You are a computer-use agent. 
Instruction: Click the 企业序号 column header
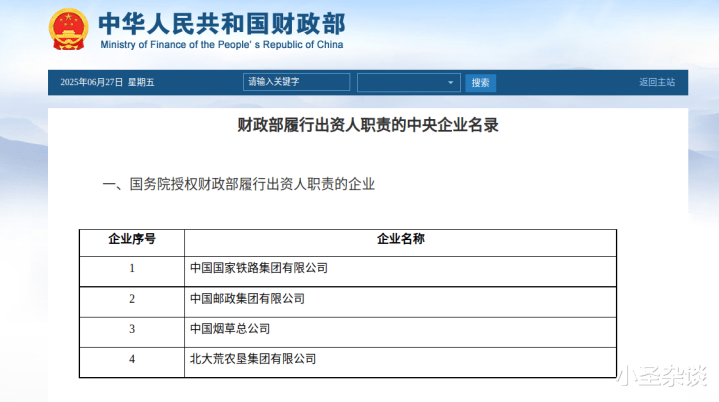click(x=132, y=243)
